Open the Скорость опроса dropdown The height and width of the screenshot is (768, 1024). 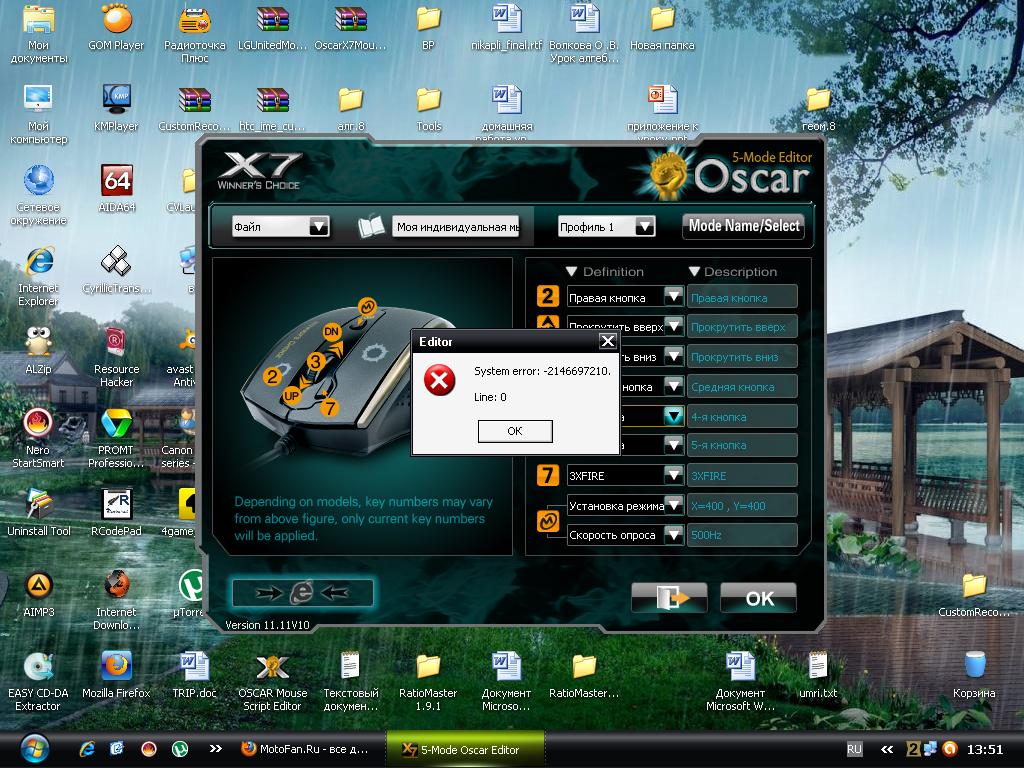coord(673,535)
